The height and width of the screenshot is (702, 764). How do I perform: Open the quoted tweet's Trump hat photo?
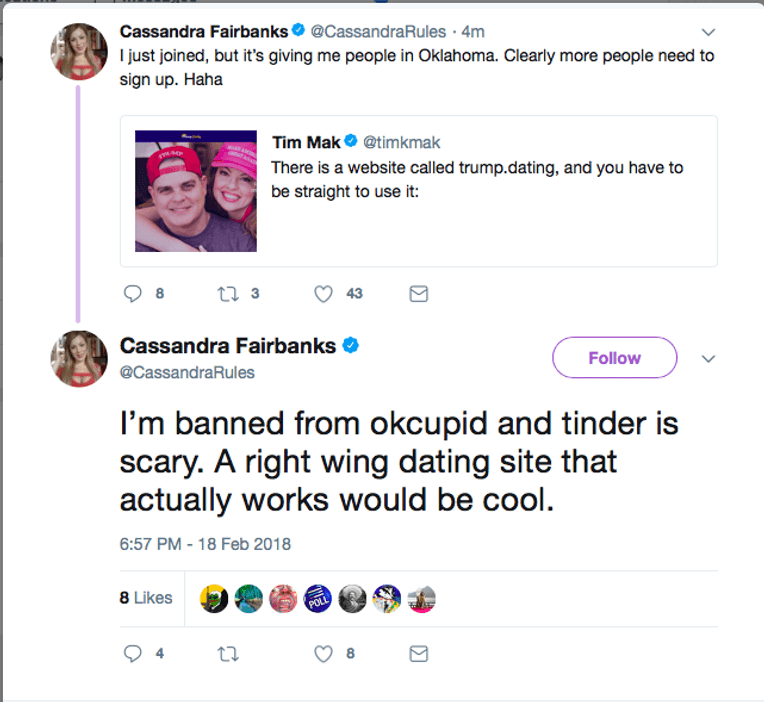[x=196, y=191]
